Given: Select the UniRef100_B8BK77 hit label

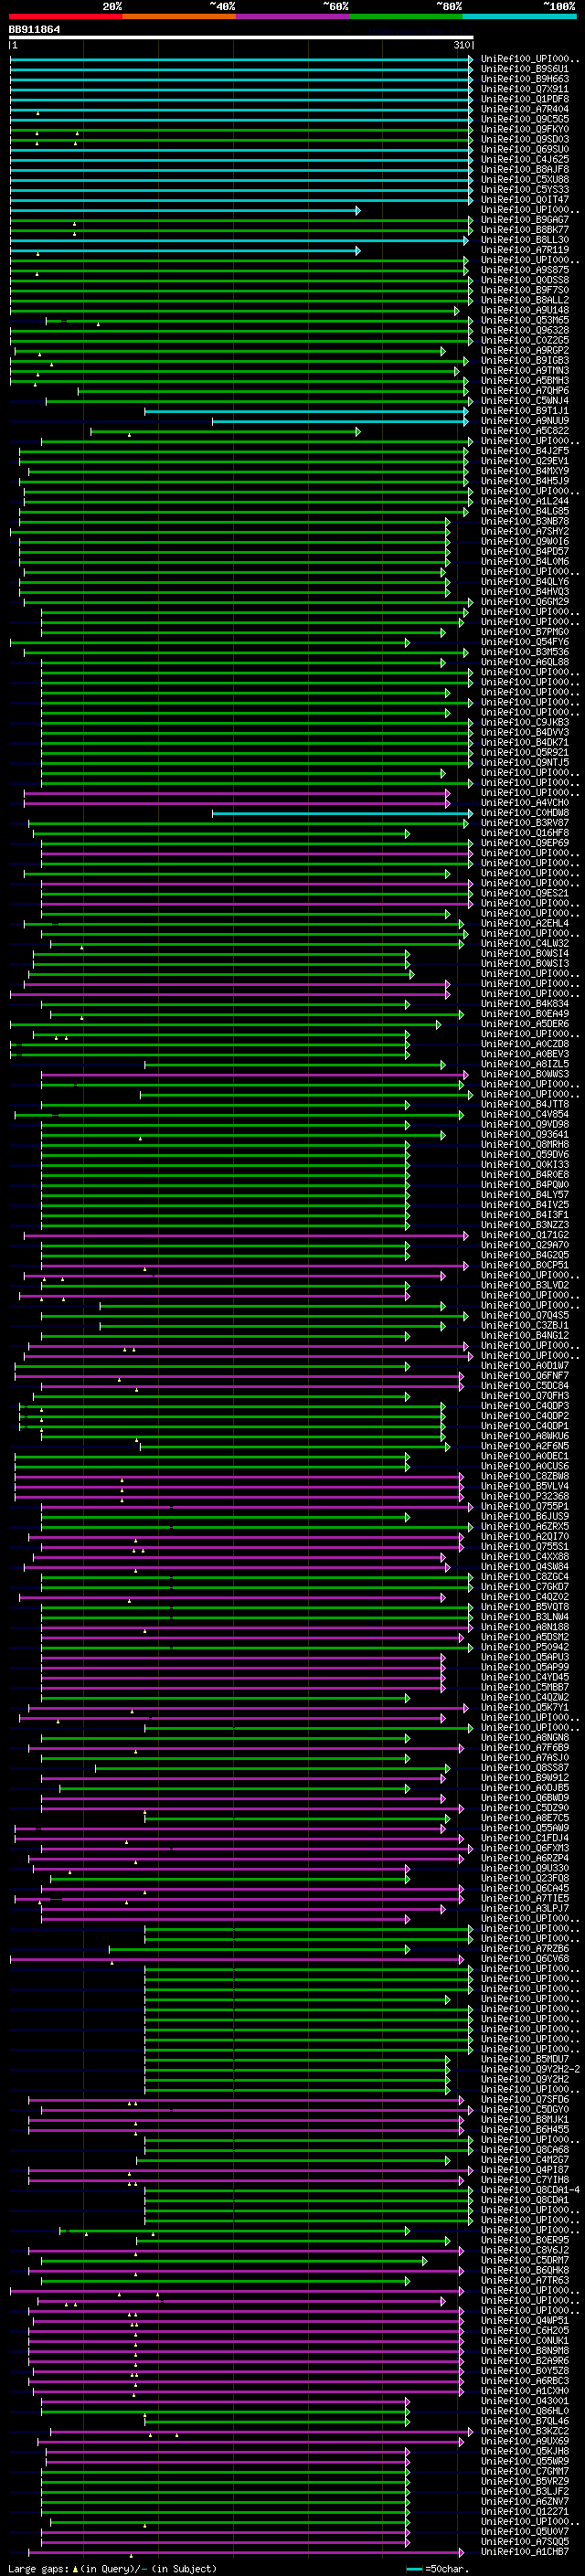Looking at the screenshot, I should click(525, 230).
